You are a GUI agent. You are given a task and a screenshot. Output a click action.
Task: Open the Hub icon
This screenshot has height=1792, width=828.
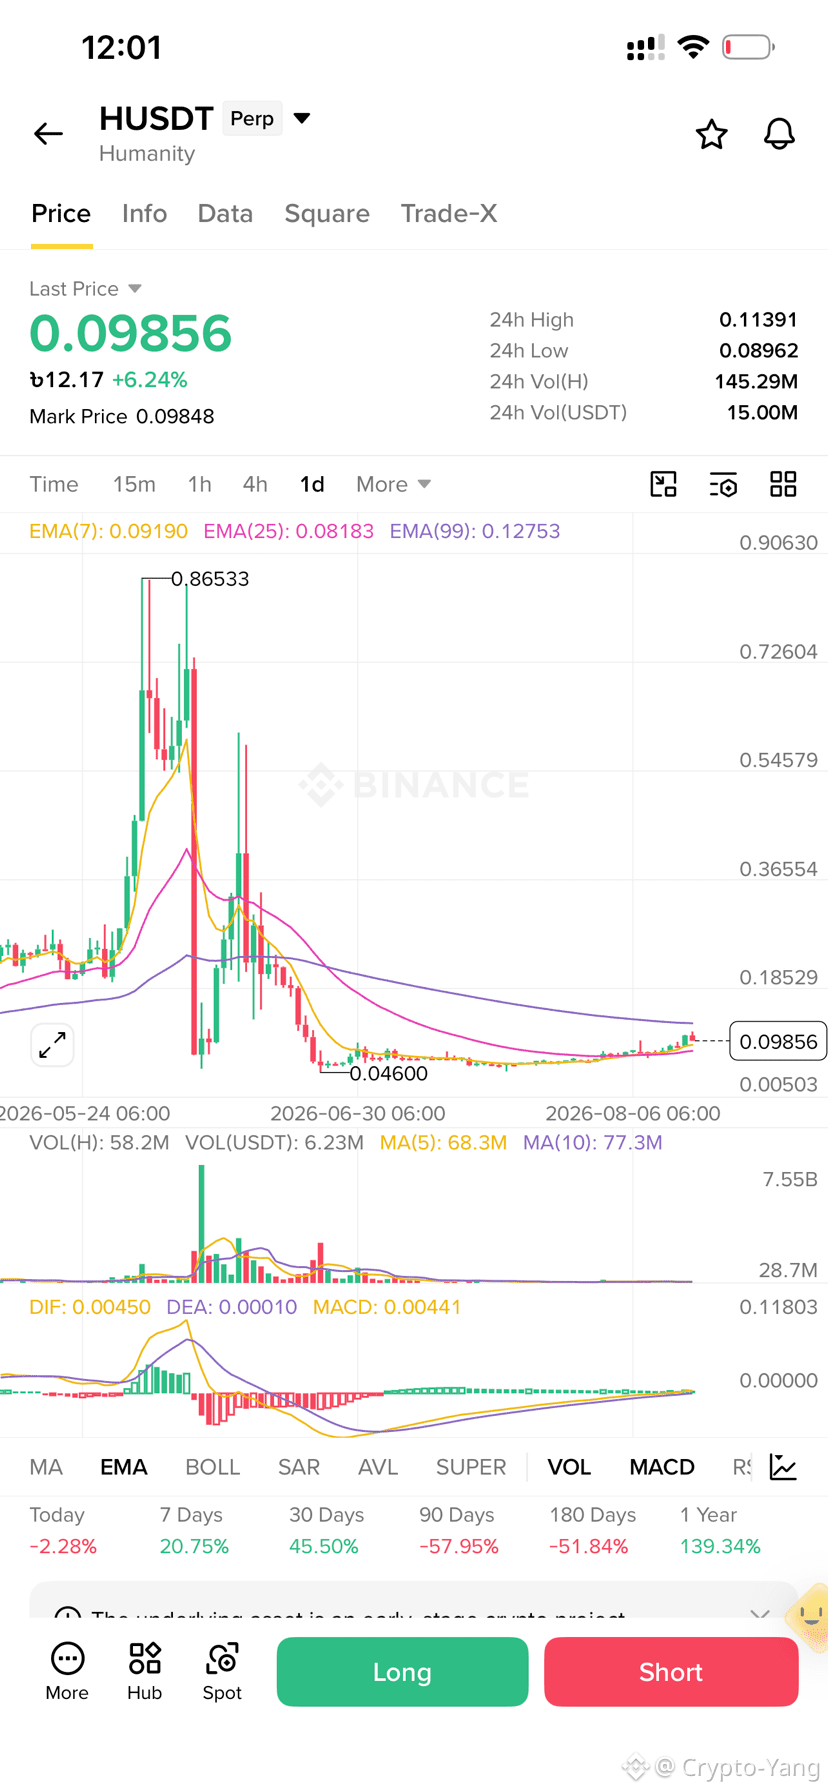pos(144,1671)
